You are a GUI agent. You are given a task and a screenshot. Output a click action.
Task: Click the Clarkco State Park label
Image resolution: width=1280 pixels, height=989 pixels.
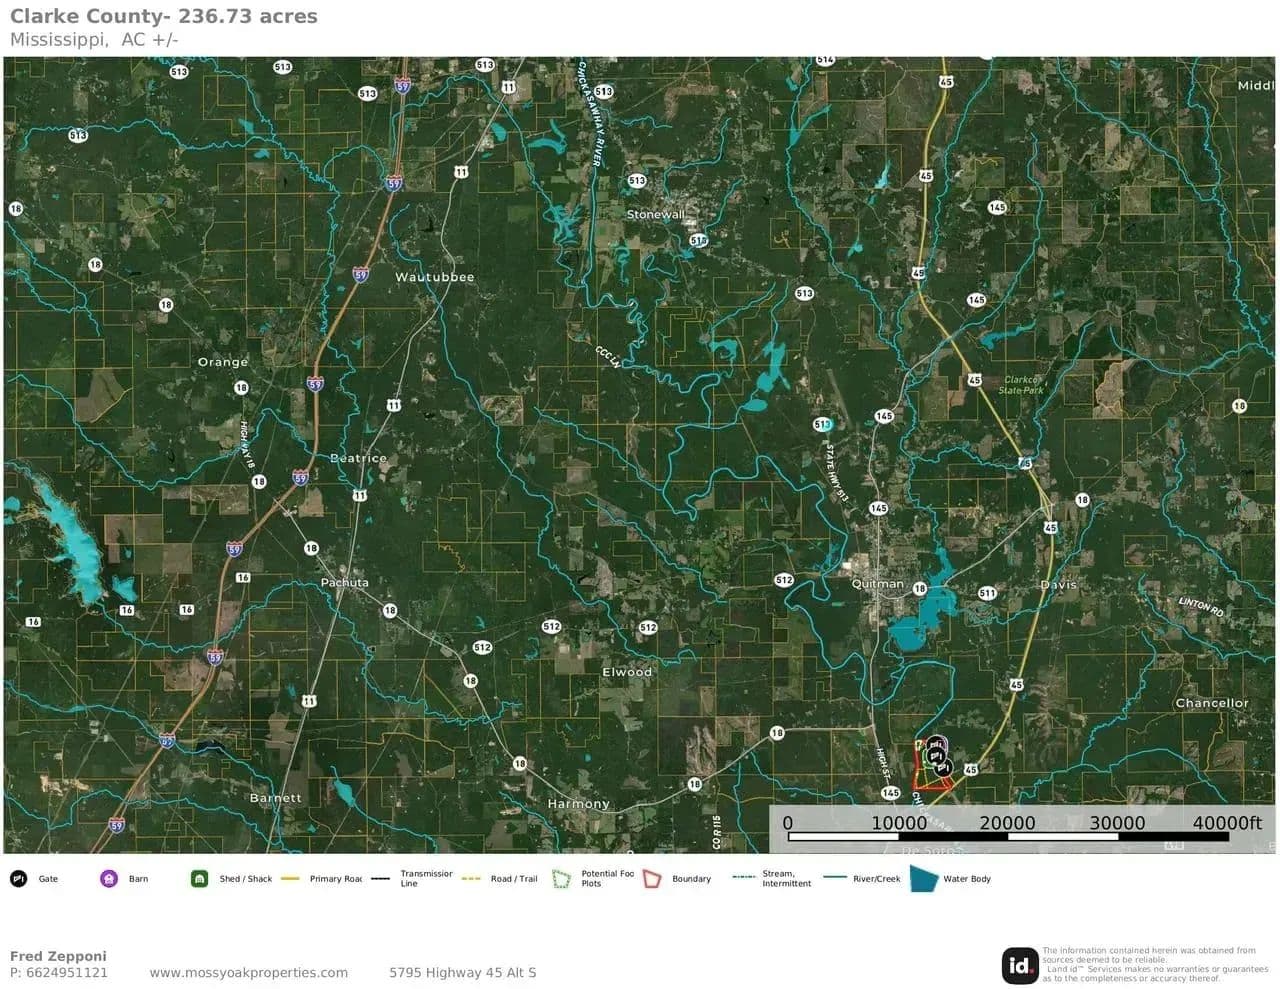1021,385
